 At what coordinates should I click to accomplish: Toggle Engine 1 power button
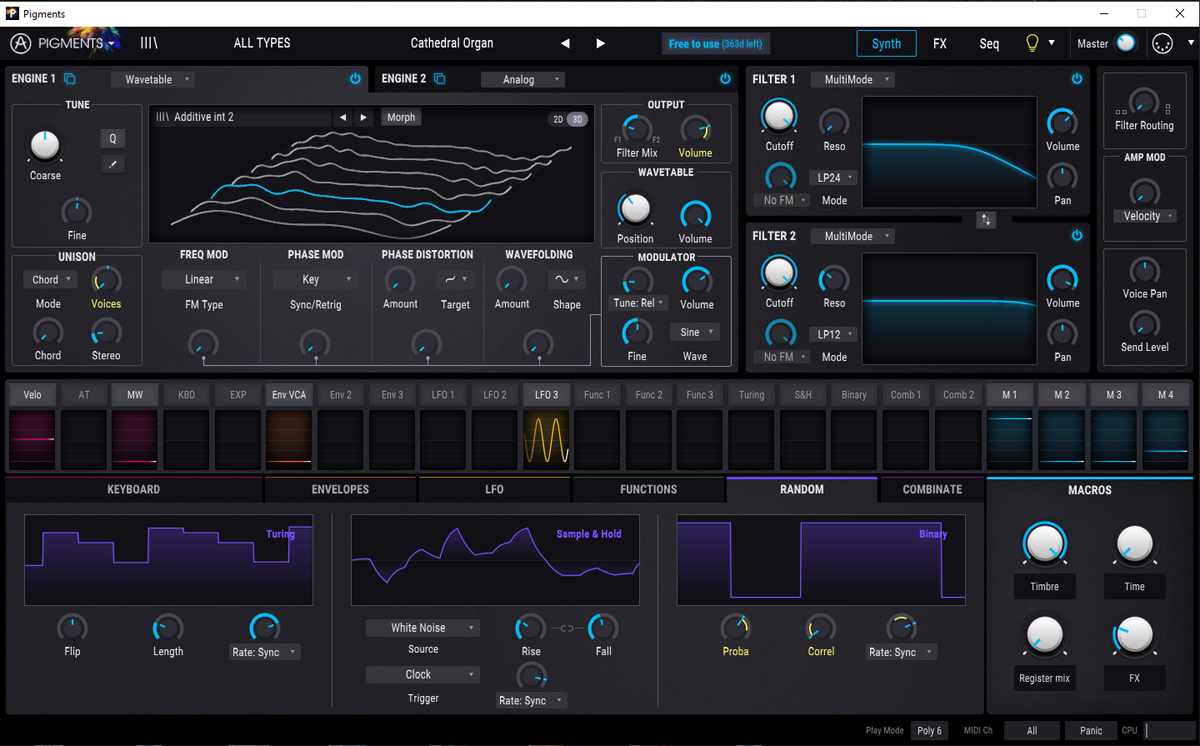coord(355,79)
